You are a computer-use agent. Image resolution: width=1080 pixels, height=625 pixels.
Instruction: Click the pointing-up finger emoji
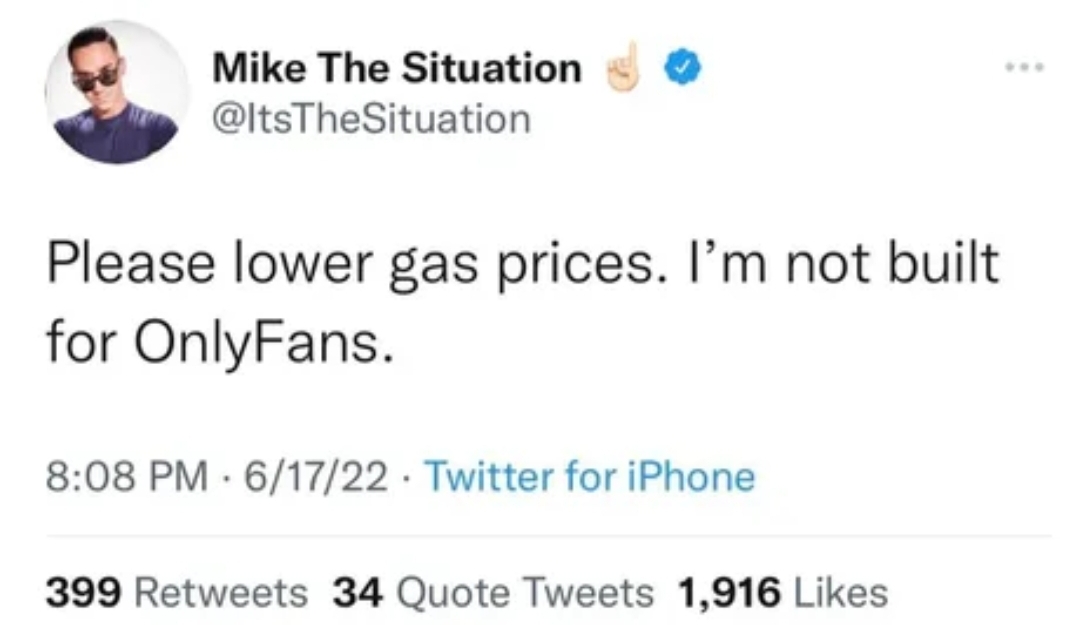(623, 67)
